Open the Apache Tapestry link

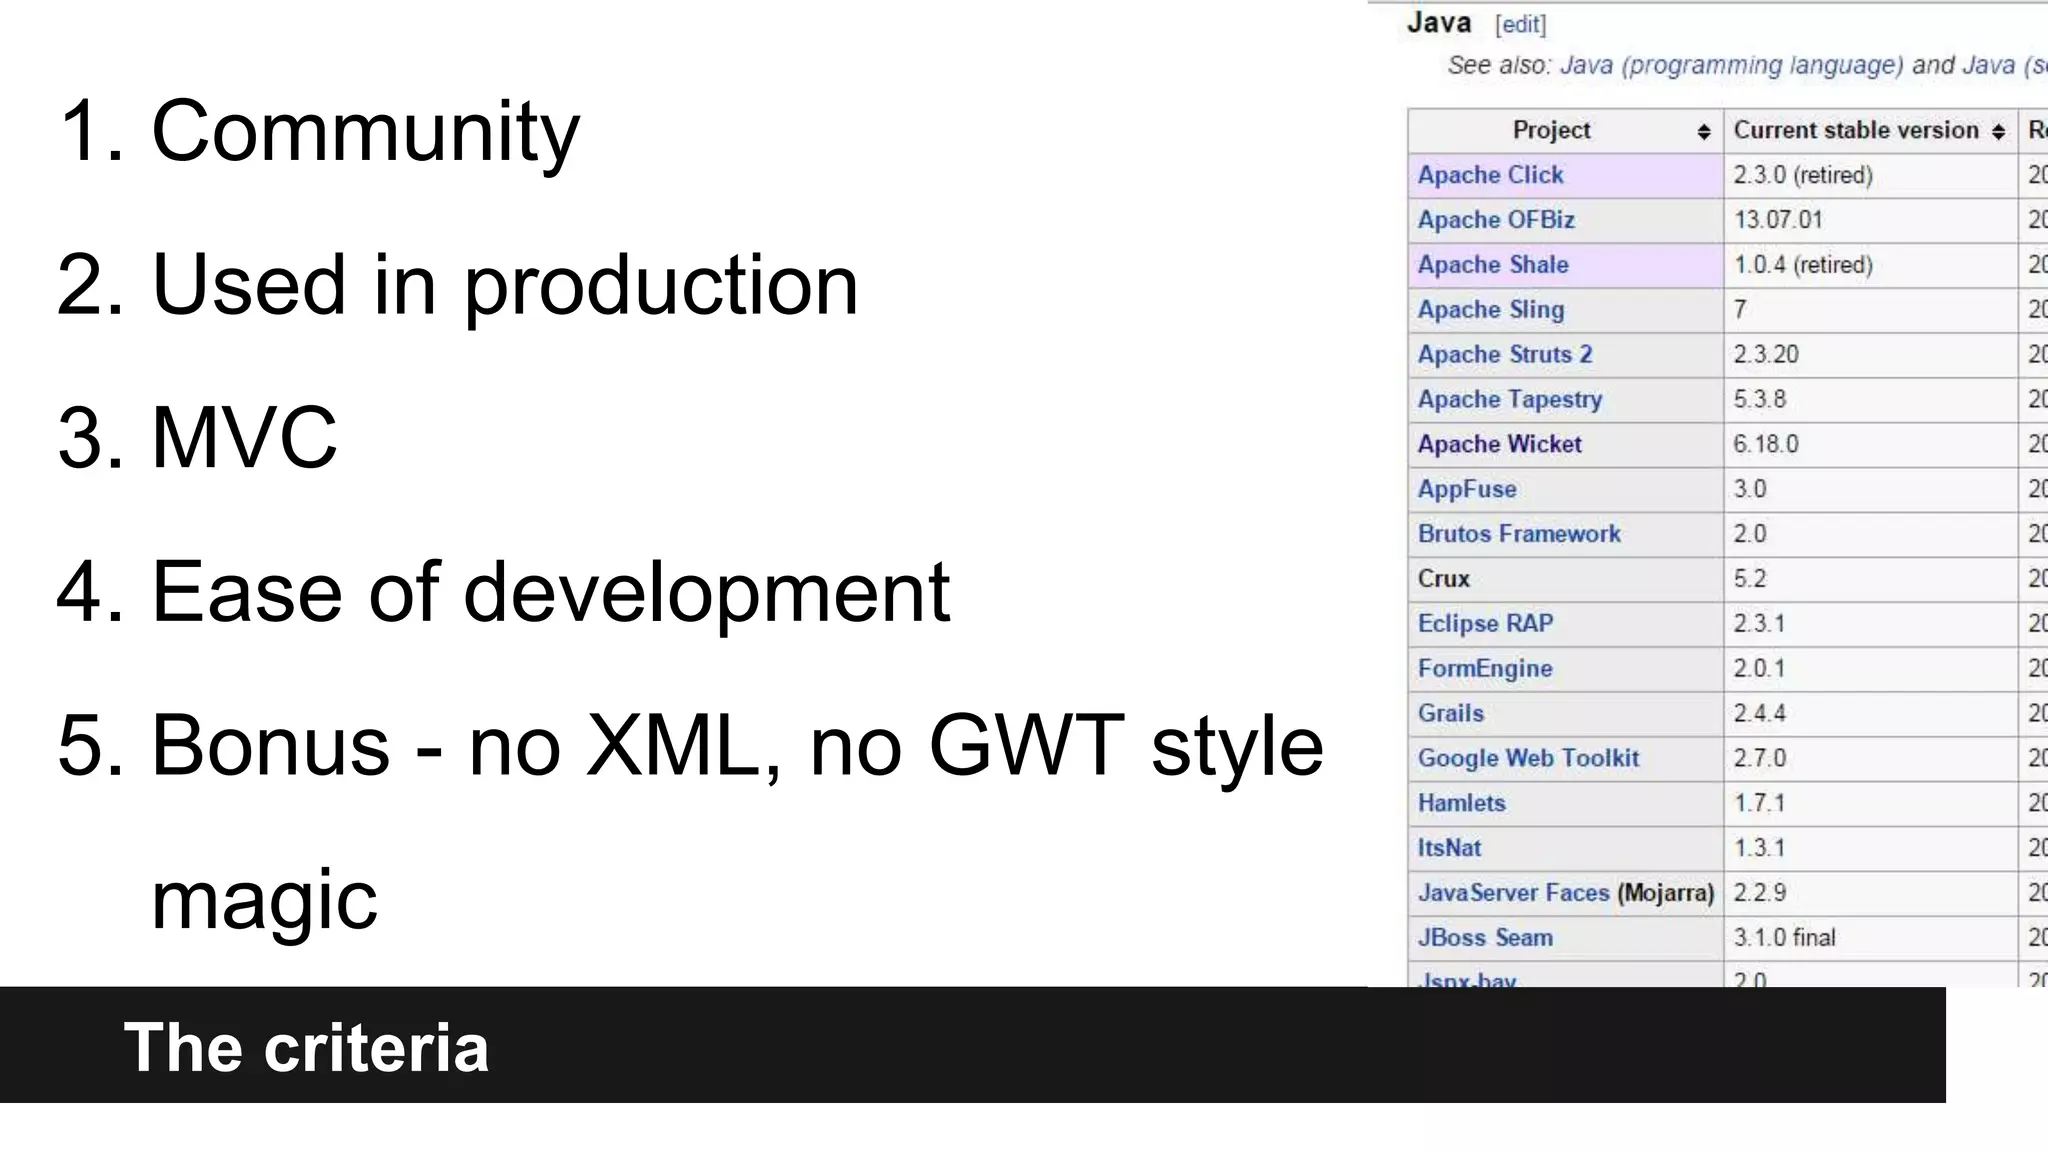1510,400
